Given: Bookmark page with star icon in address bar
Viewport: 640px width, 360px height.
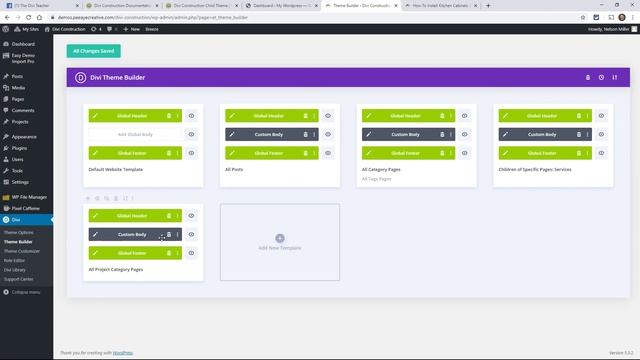Looking at the screenshot, I should coord(583,18).
